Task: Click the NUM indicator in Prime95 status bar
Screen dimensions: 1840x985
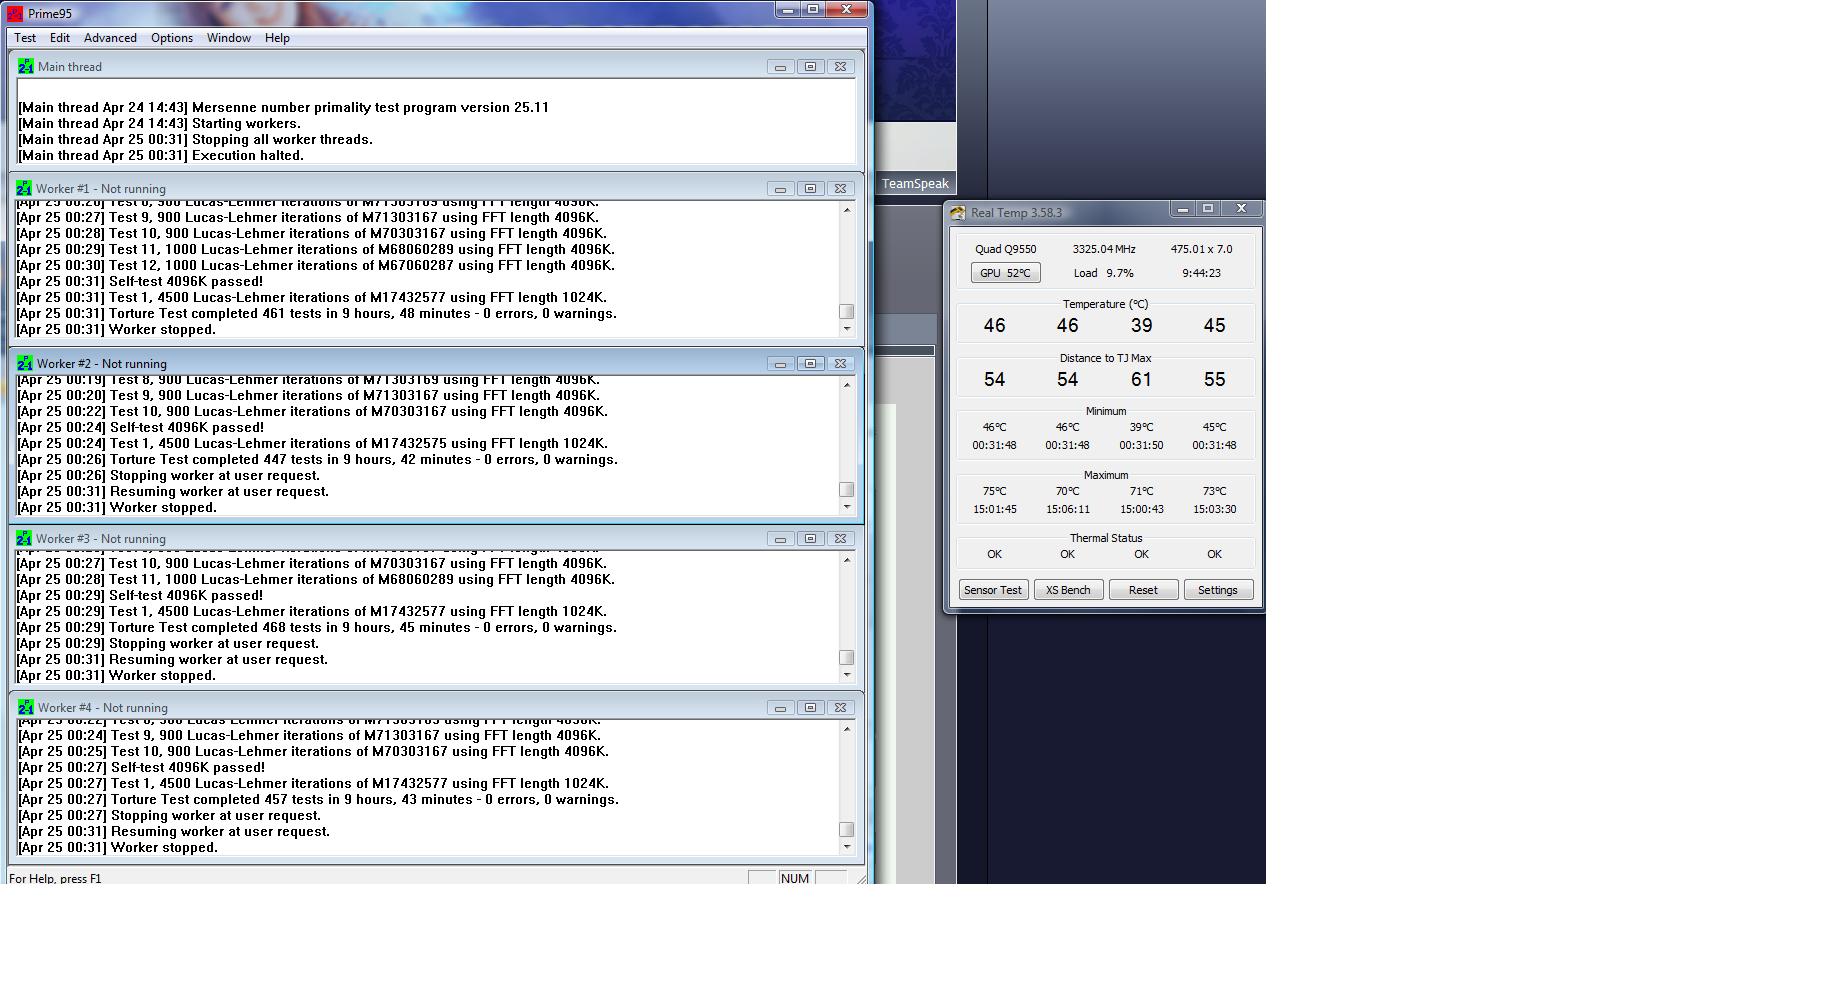Action: (x=795, y=878)
